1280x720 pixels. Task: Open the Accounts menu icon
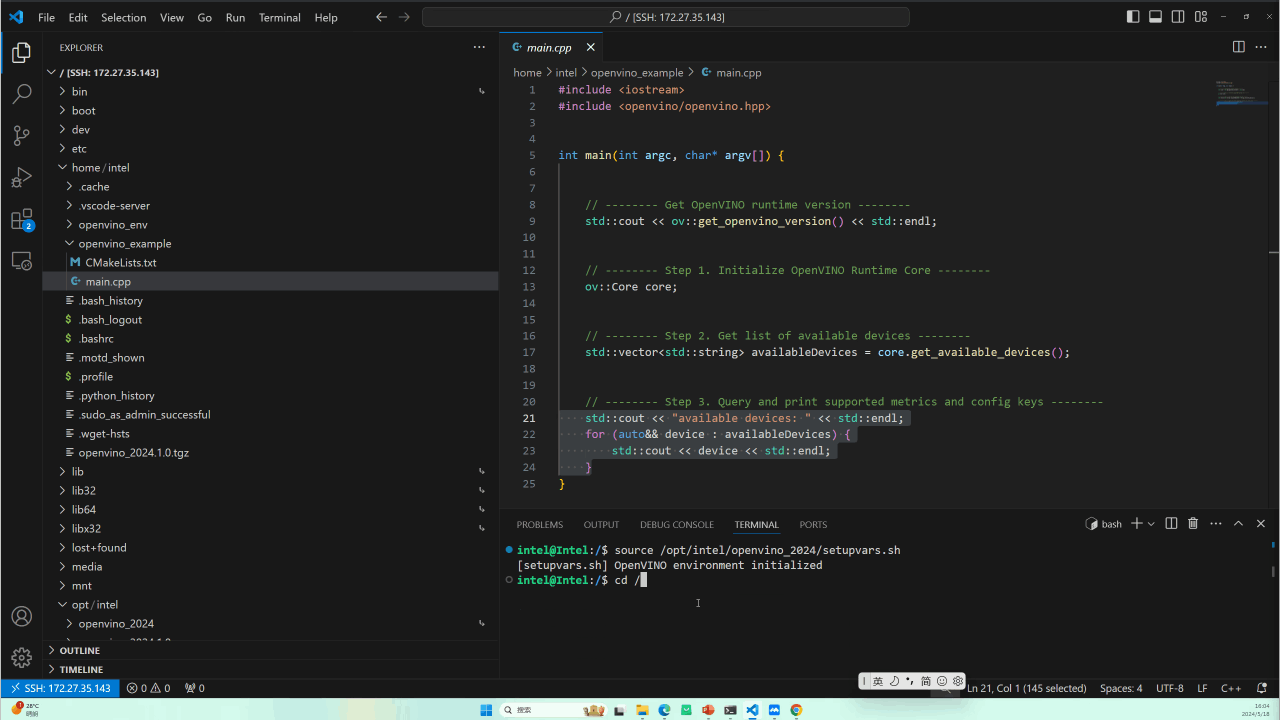point(21,616)
